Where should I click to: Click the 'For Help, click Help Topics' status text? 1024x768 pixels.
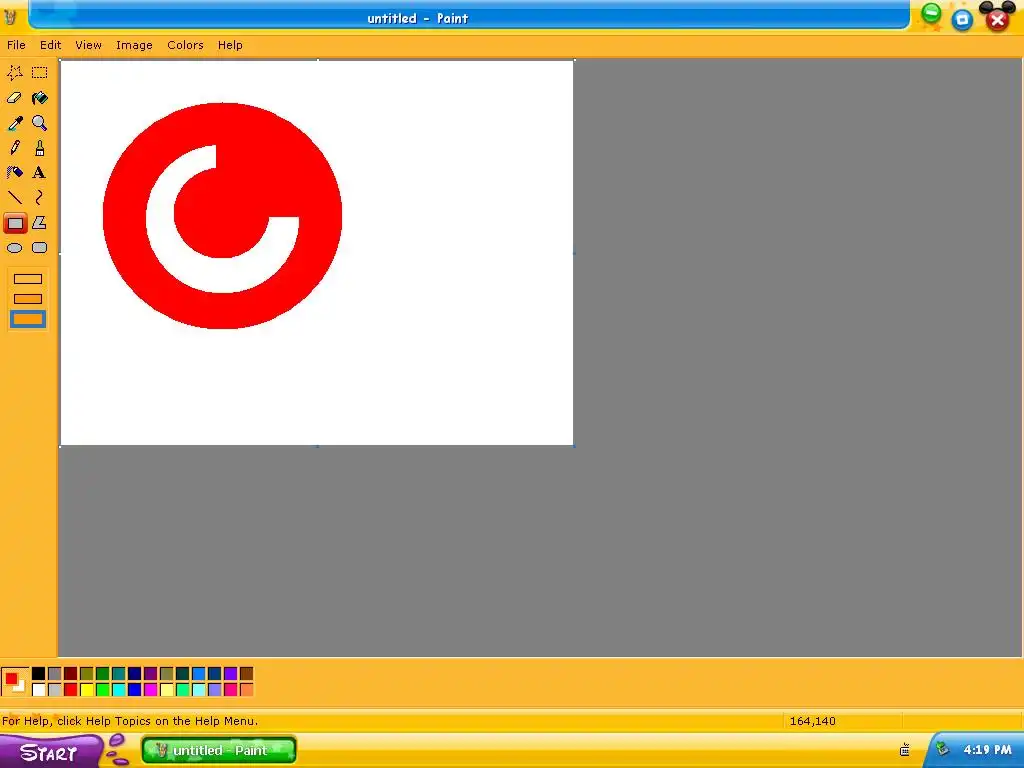coord(130,721)
